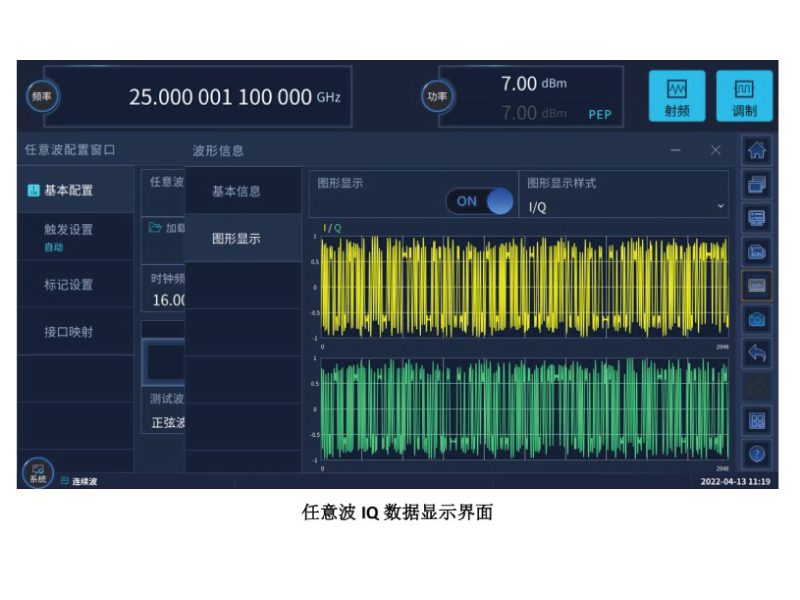Open 触发设置 trigger settings
Image resolution: width=800 pixels, height=600 pixels.
point(68,236)
